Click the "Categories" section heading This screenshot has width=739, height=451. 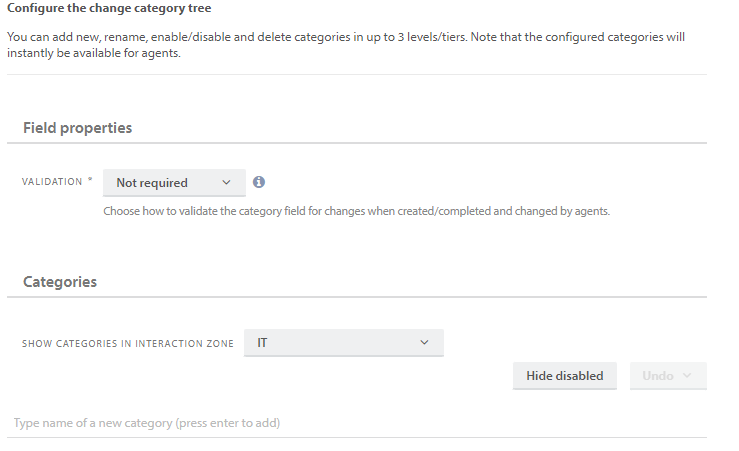point(60,282)
